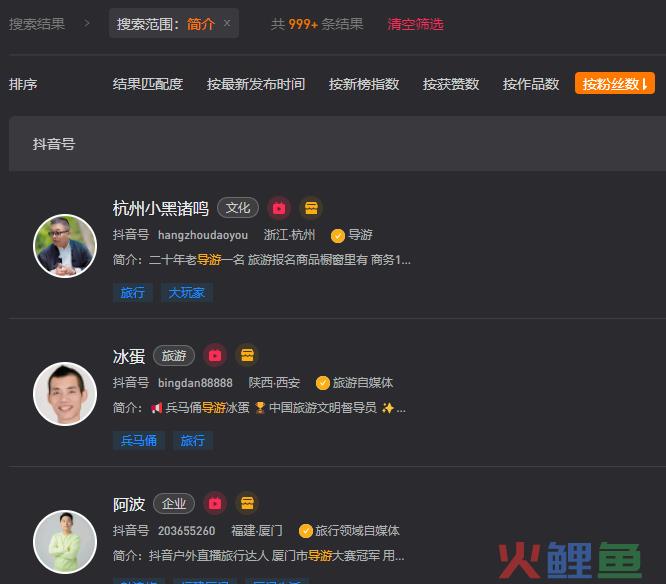Click red live-video icon beside 杭州小黑诸鸣

tap(279, 208)
